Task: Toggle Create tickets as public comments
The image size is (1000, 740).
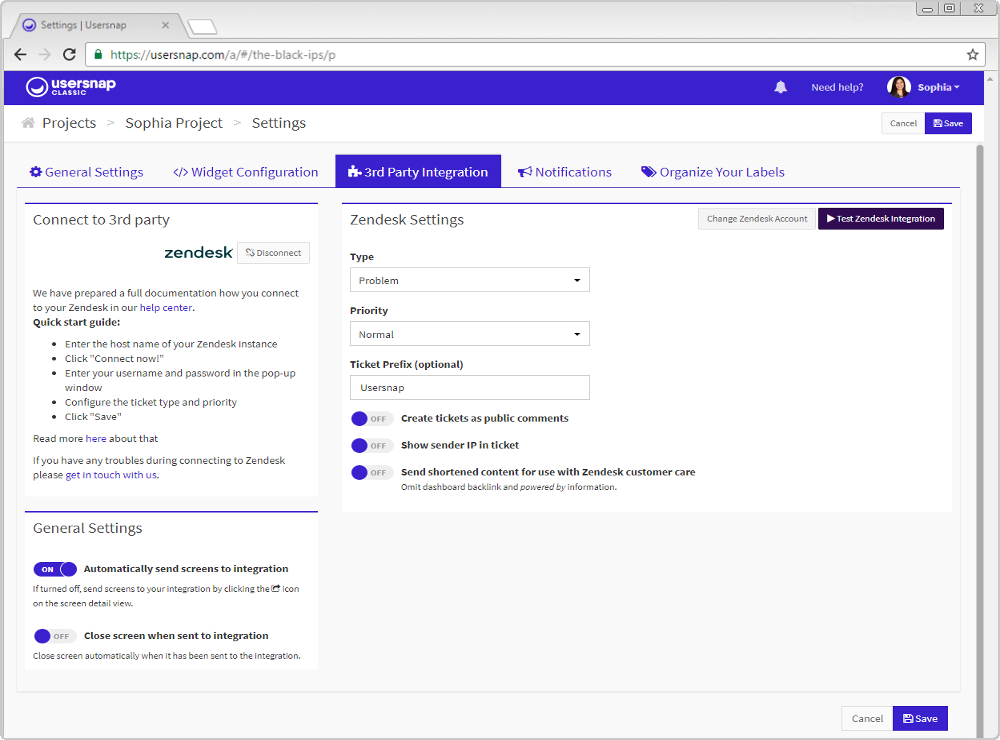Action: (x=372, y=418)
